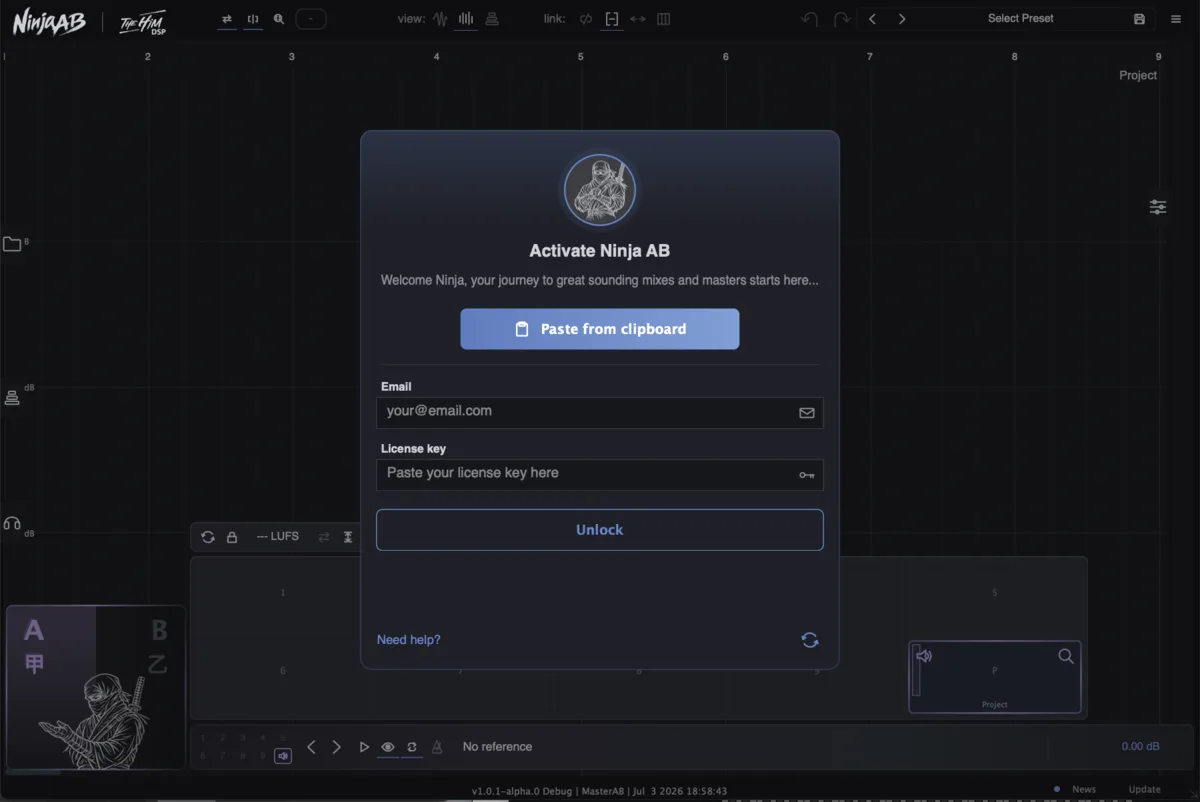Click the redo arrow

pos(842,19)
